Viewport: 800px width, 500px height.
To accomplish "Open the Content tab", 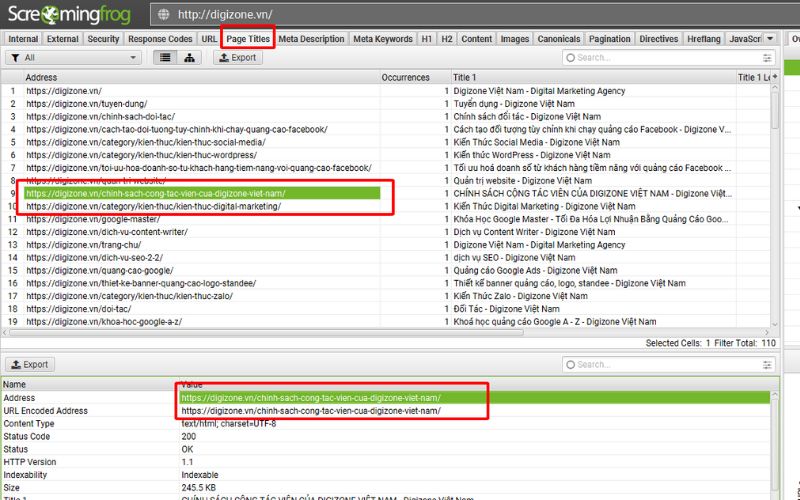I will (477, 39).
